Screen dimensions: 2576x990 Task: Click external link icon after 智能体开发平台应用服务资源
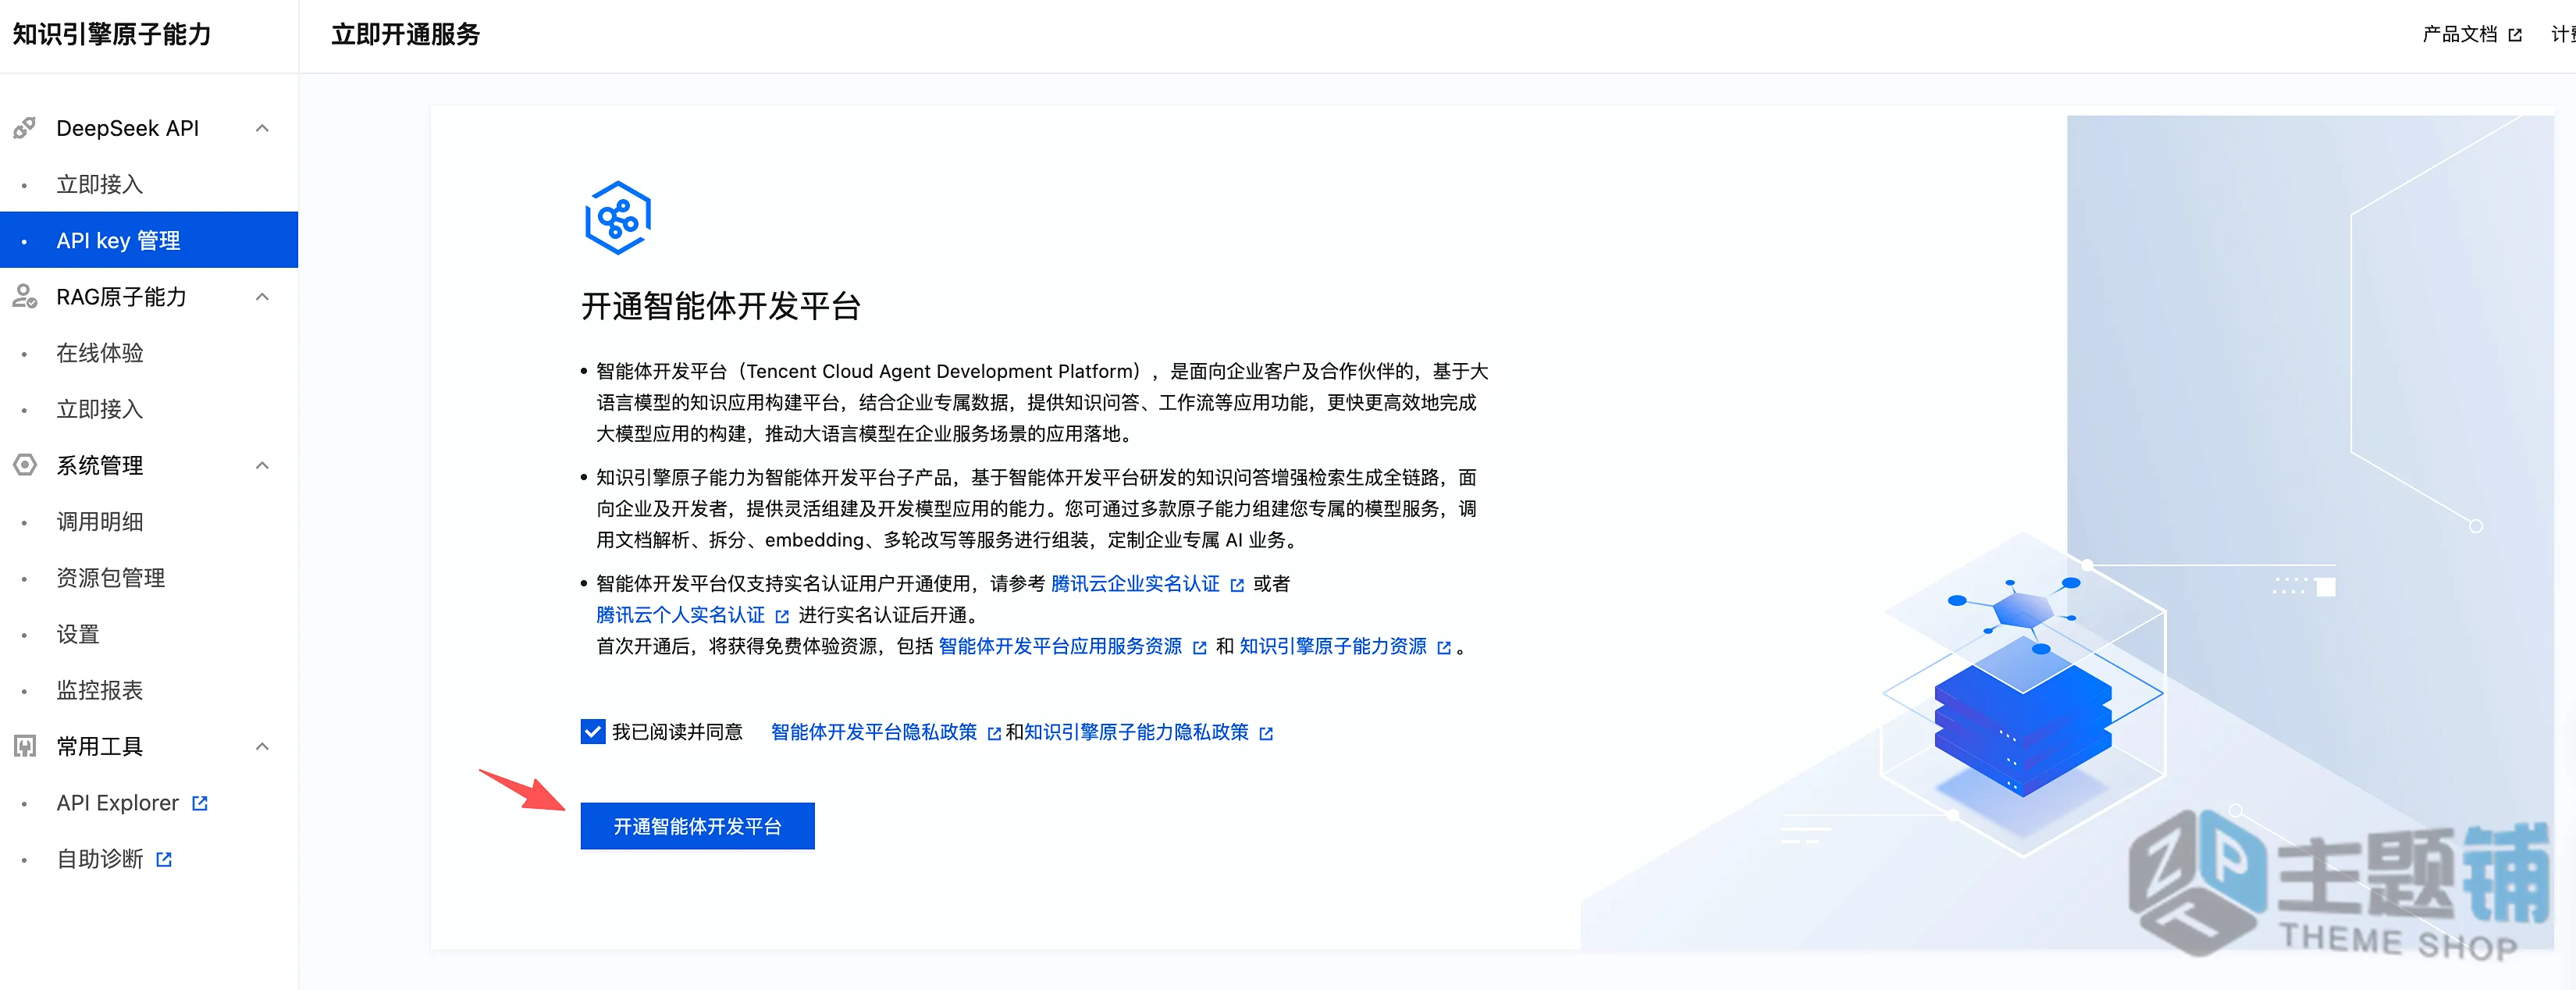pos(1199,648)
